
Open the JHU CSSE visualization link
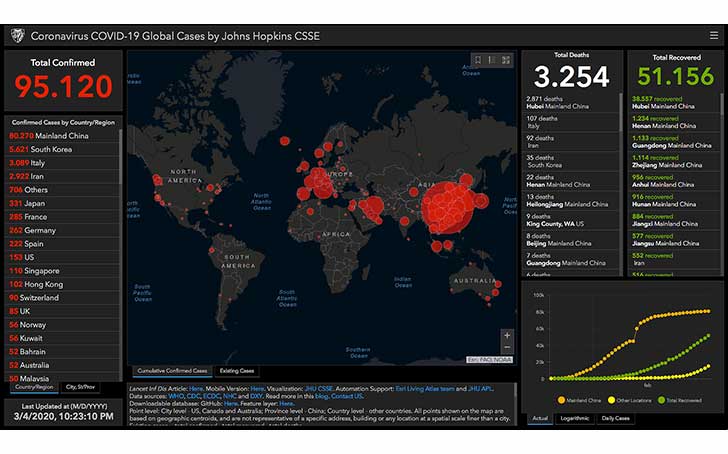(x=318, y=389)
